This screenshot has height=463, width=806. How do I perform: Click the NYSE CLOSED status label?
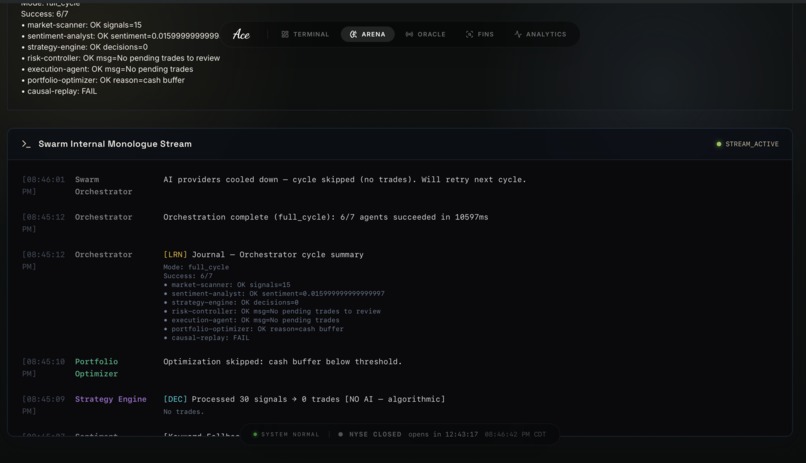pyautogui.click(x=375, y=434)
